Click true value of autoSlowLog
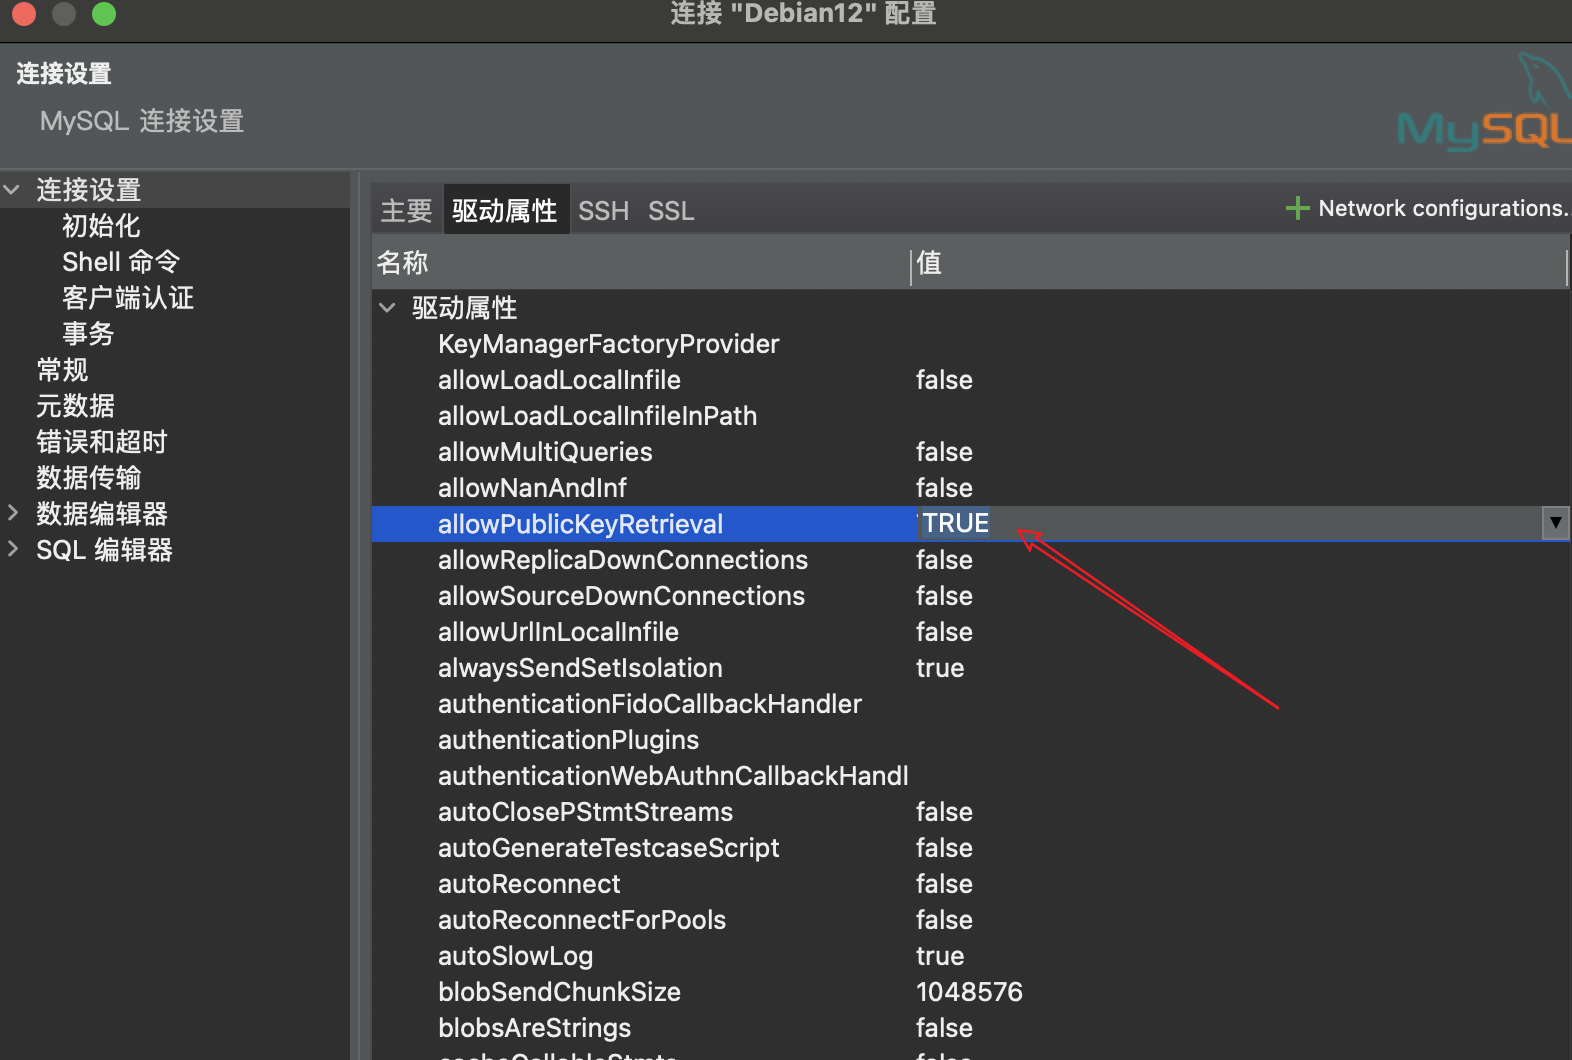This screenshot has height=1060, width=1572. 940,956
